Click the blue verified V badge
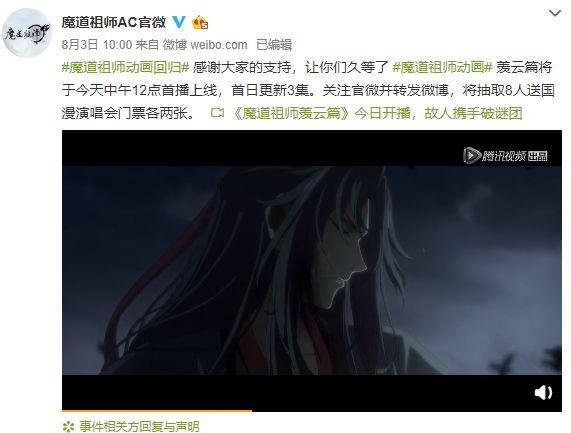 point(178,22)
